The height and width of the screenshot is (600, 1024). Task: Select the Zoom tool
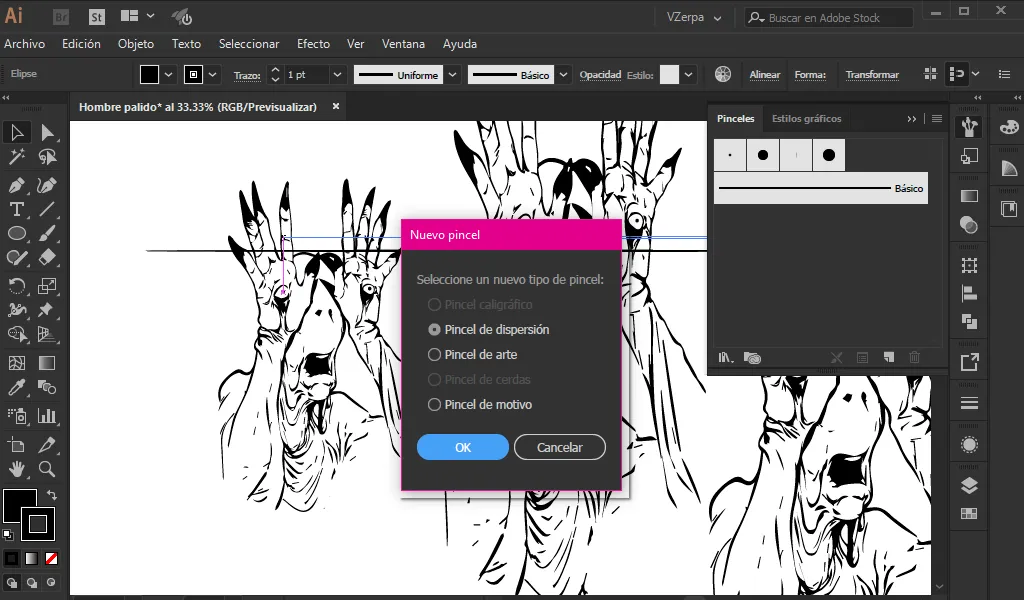(47, 469)
